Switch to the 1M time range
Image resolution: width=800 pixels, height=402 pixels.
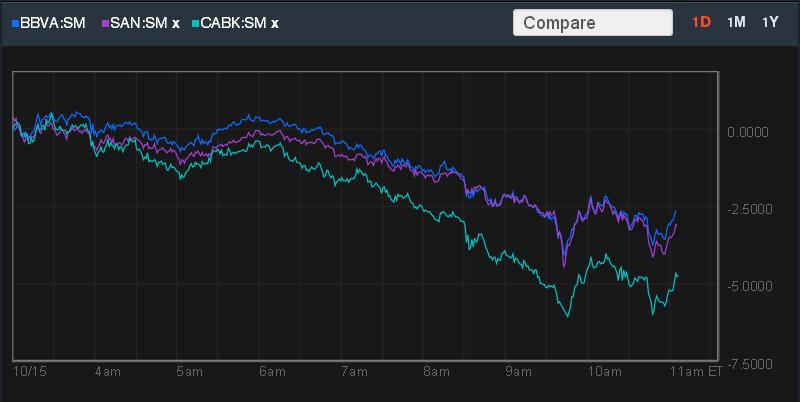tap(736, 22)
